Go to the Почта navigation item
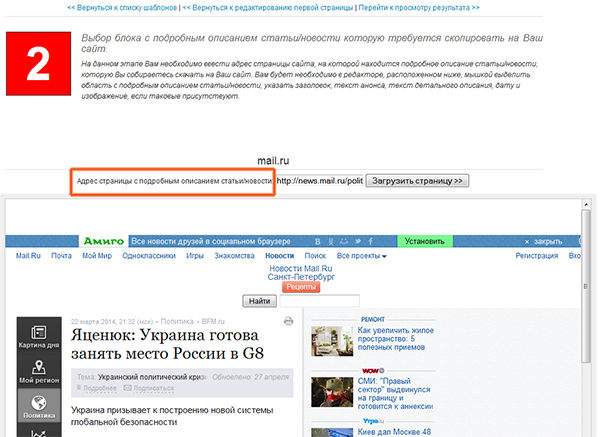600x437 pixels. [x=61, y=257]
